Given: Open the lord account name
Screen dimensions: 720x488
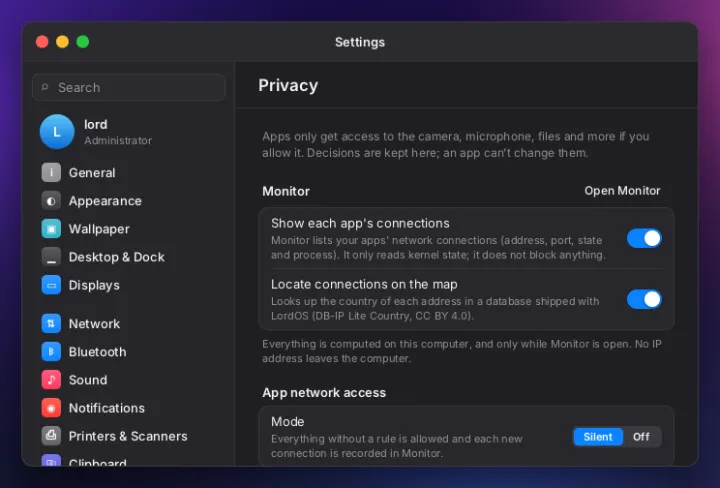Looking at the screenshot, I should pyautogui.click(x=96, y=124).
